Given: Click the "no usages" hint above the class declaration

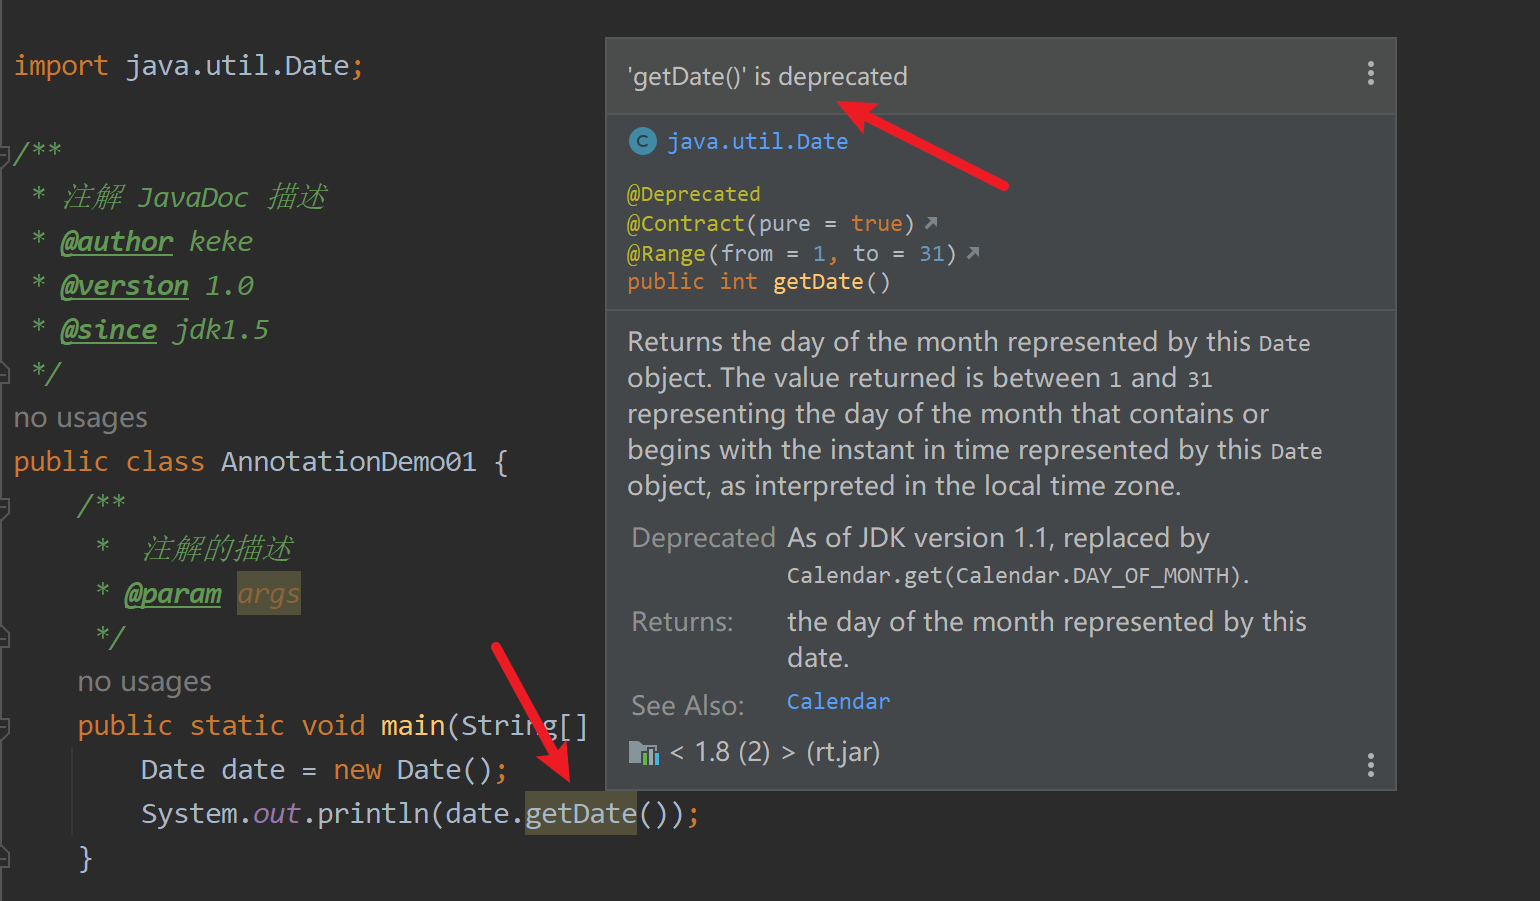Looking at the screenshot, I should 80,418.
